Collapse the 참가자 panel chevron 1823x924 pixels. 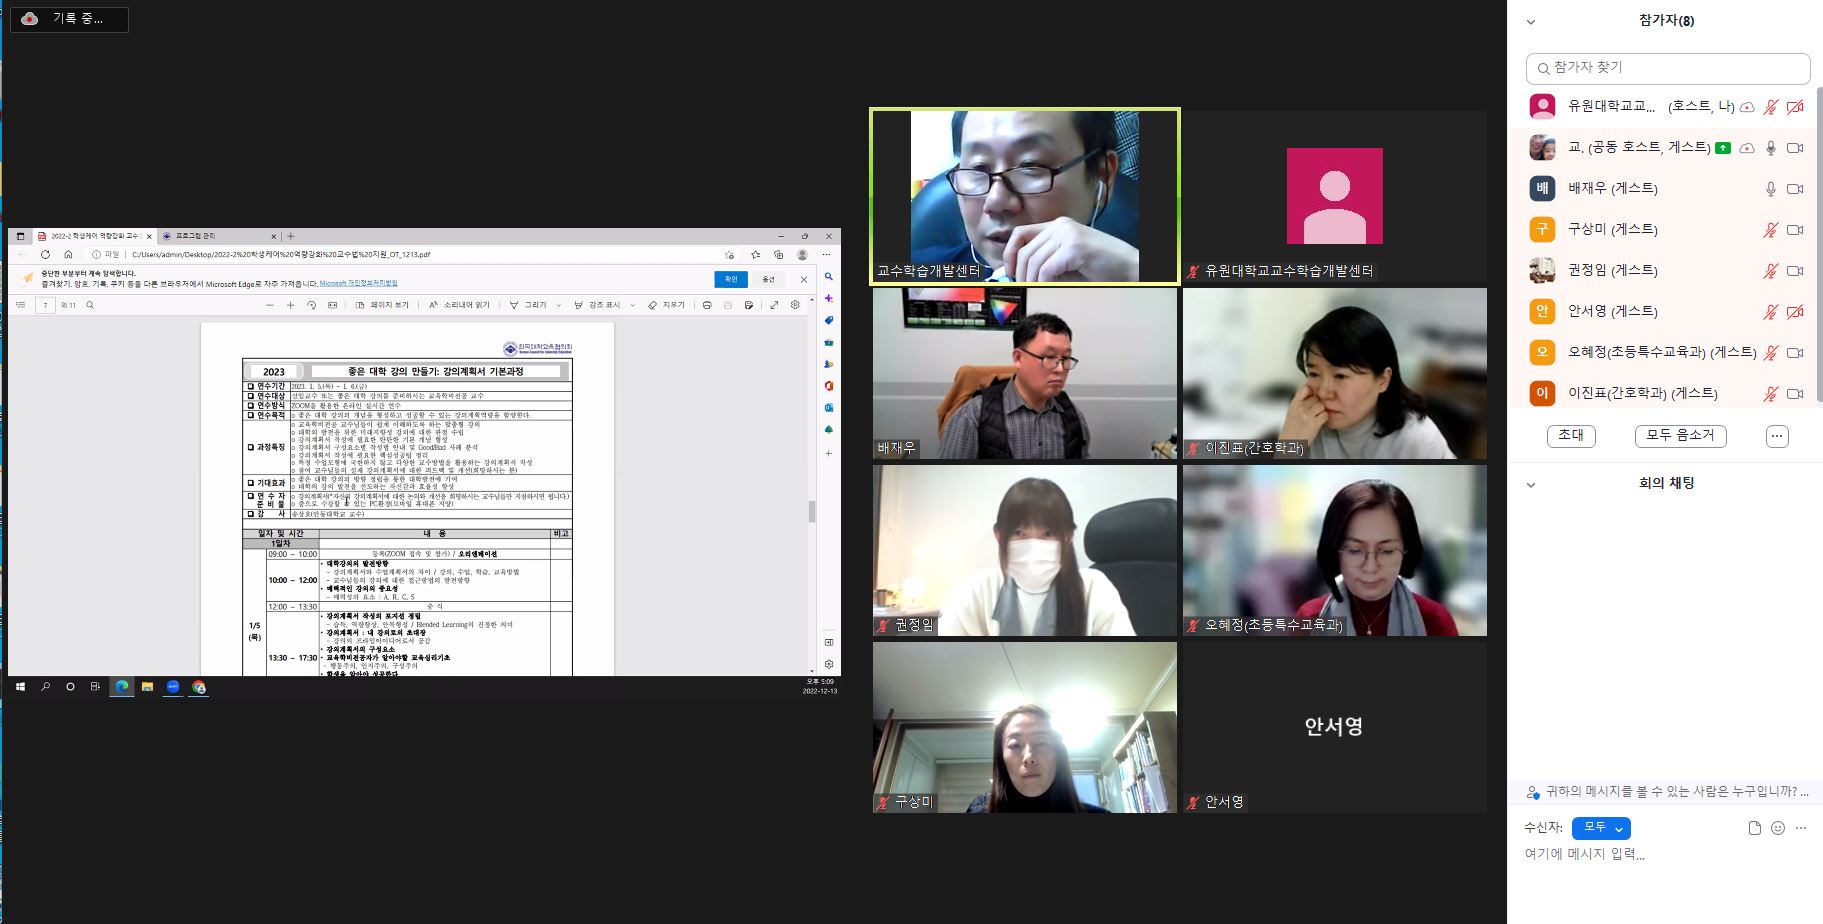click(1530, 21)
